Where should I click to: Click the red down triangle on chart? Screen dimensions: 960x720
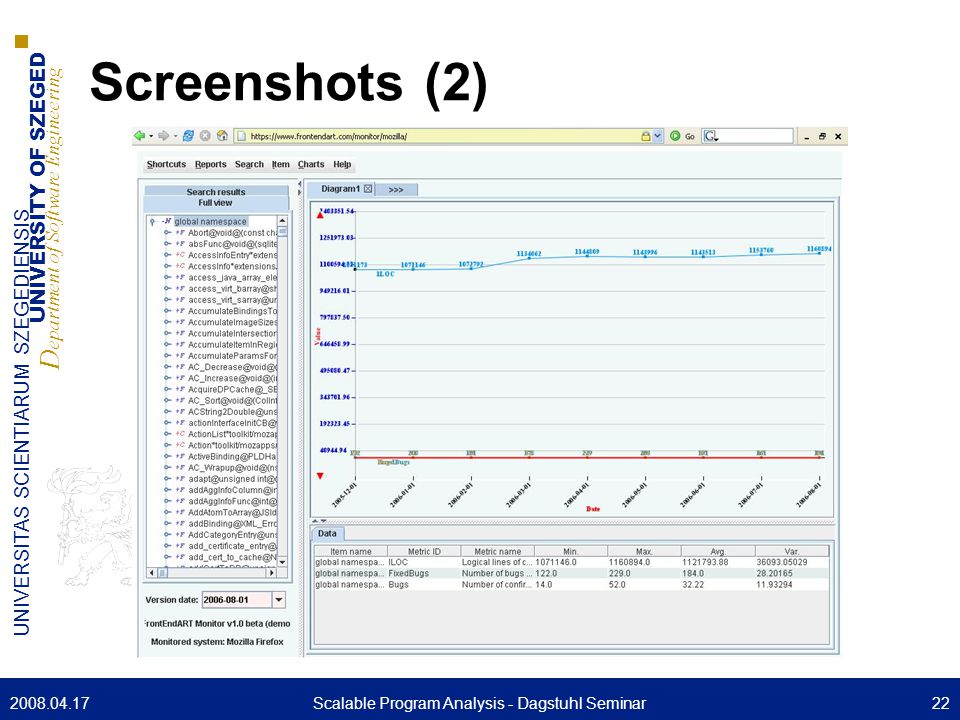click(x=320, y=476)
